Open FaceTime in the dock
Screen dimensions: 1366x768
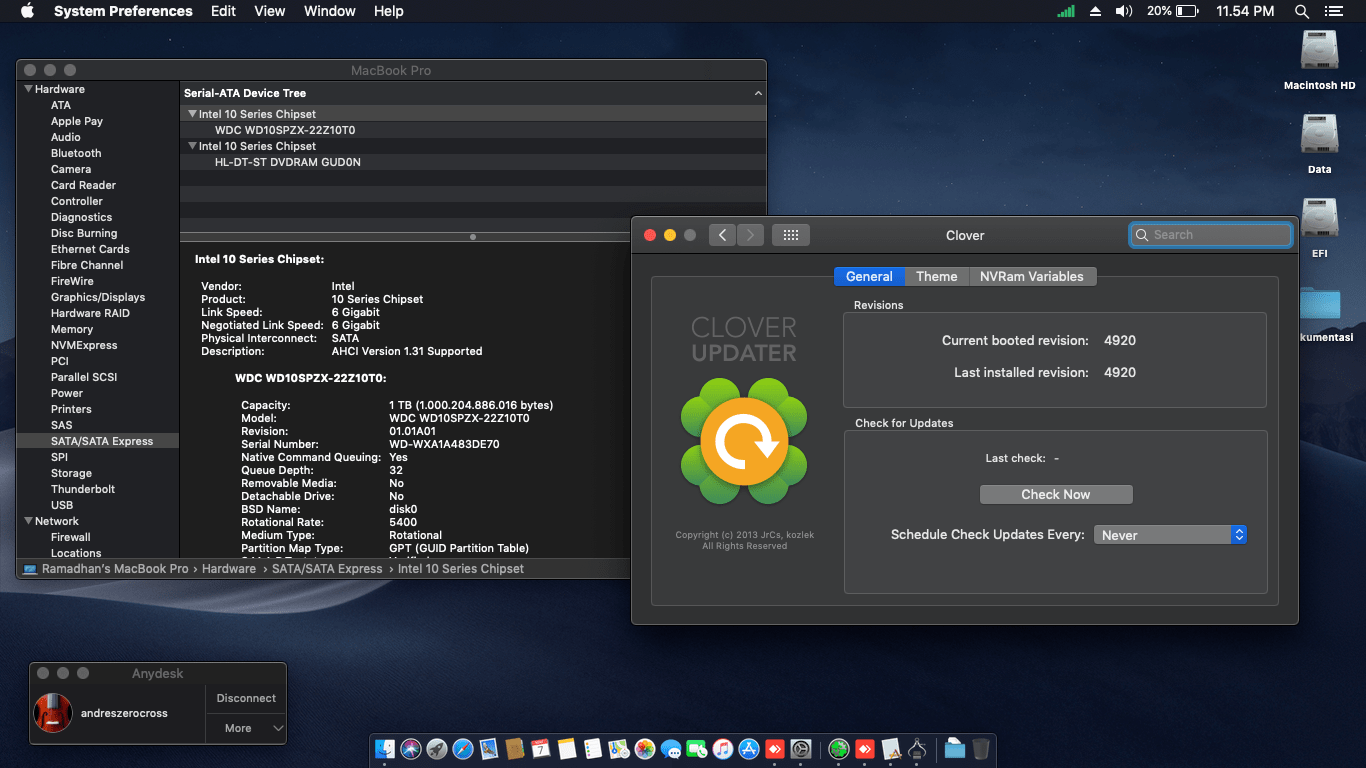697,748
